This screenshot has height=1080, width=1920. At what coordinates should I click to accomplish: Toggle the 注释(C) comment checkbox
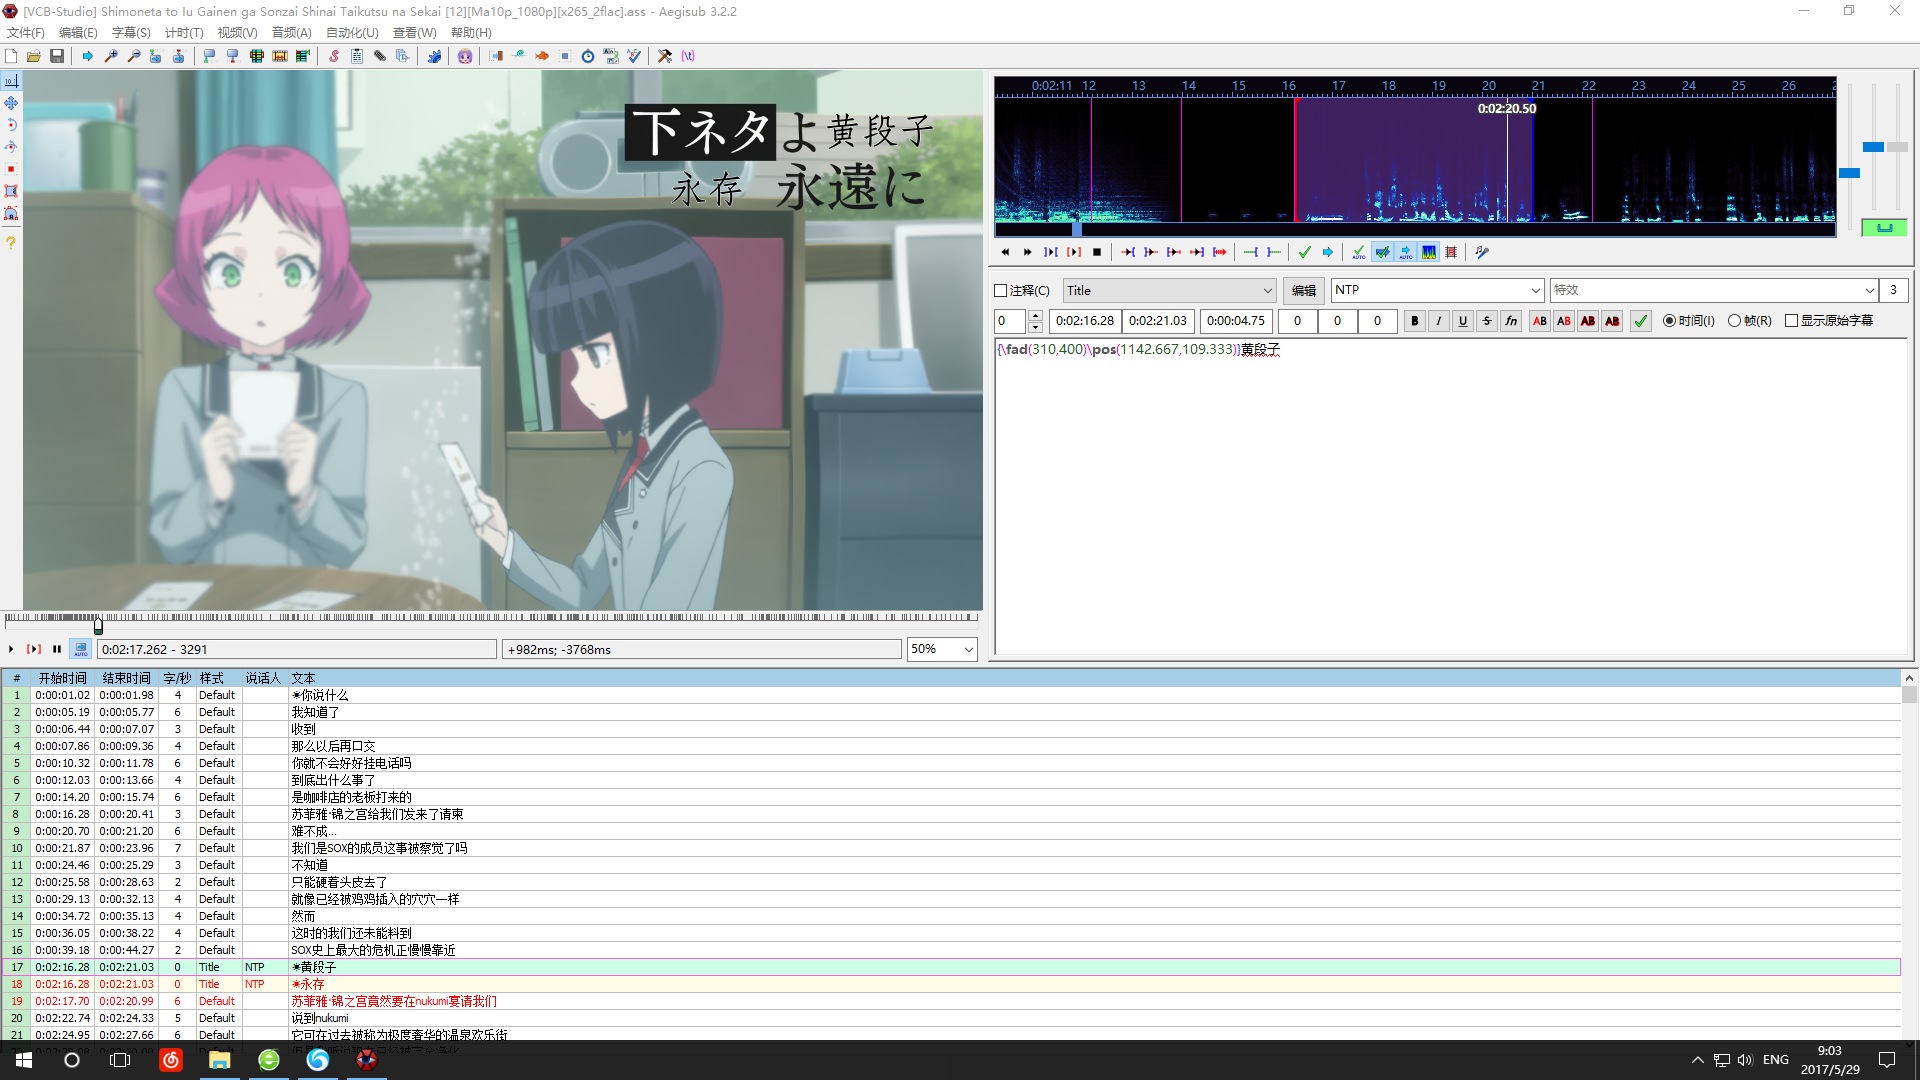1001,291
